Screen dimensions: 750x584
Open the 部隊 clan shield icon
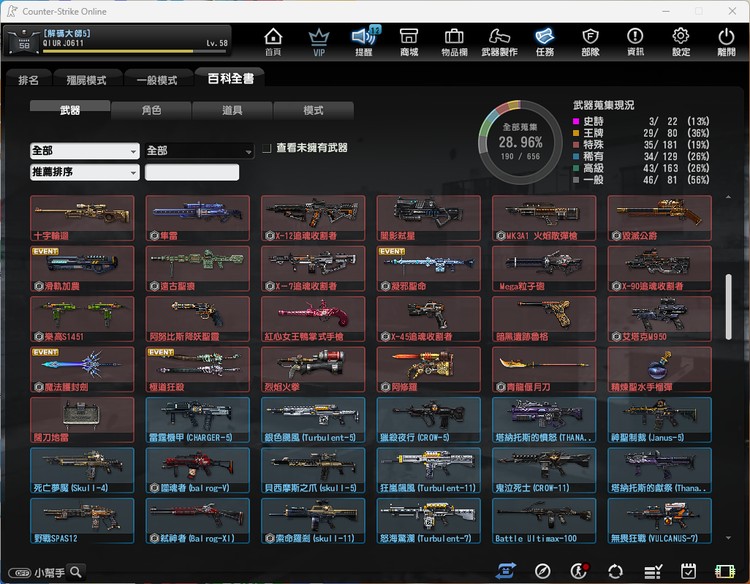click(x=590, y=42)
